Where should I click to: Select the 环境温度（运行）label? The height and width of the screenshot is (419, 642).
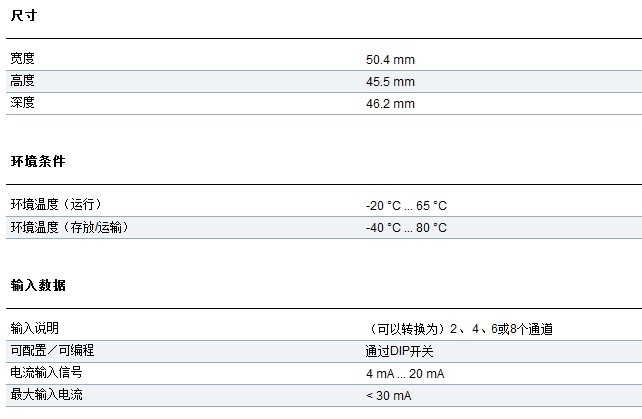tap(56, 205)
